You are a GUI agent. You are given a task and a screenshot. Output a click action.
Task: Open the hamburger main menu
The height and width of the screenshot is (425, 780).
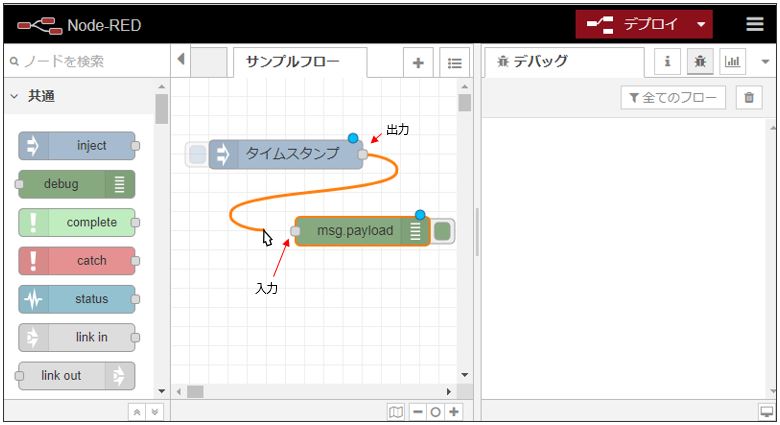coord(755,25)
